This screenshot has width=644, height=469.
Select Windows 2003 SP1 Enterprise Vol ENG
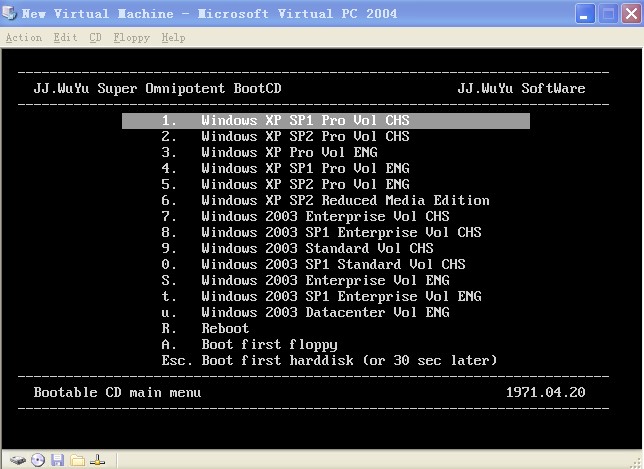click(x=321, y=297)
